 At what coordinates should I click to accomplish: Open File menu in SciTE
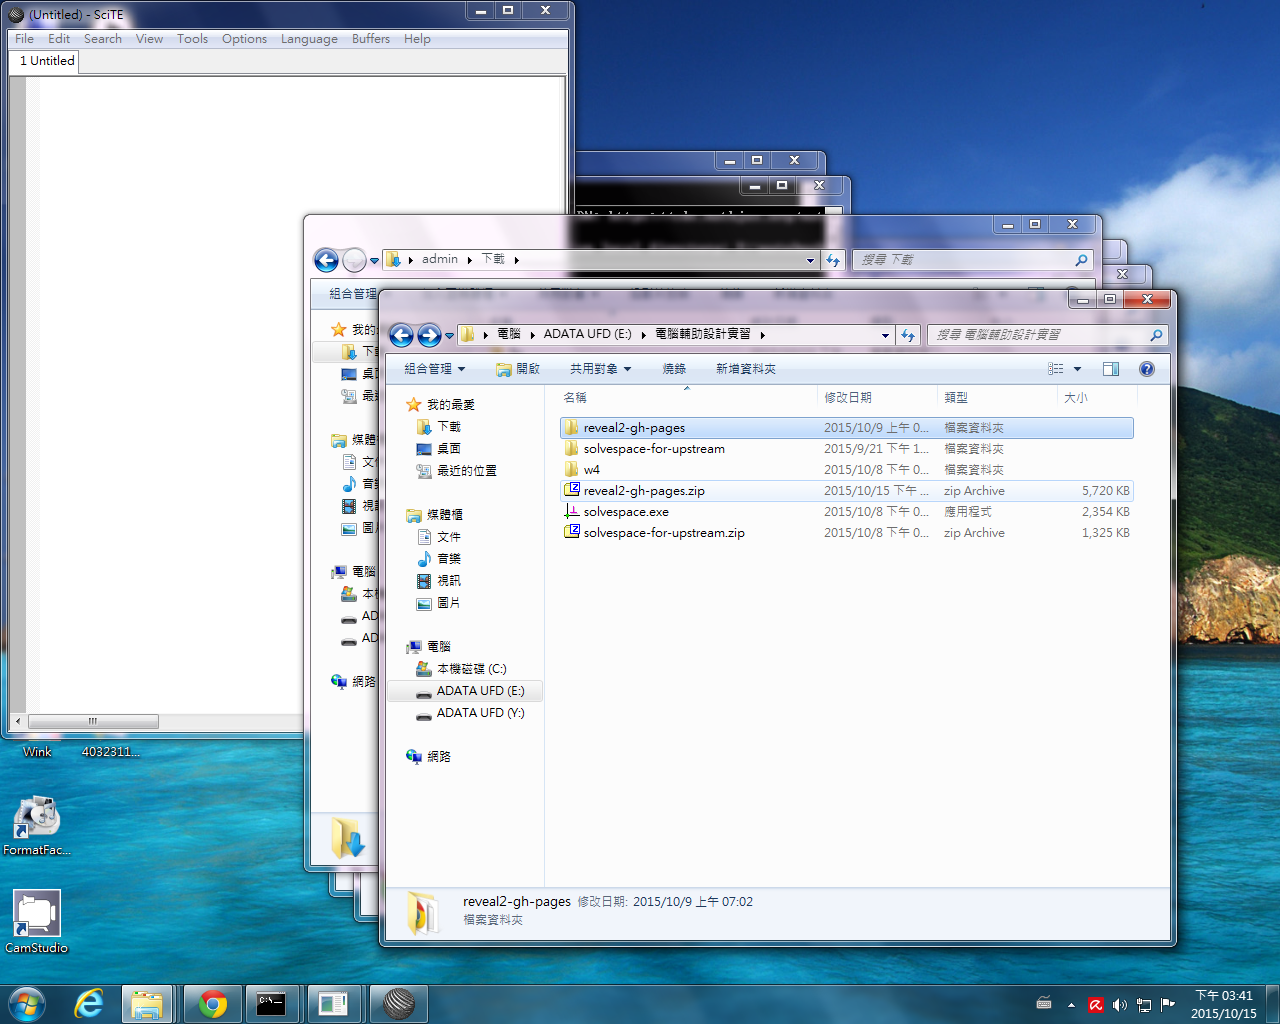25,39
